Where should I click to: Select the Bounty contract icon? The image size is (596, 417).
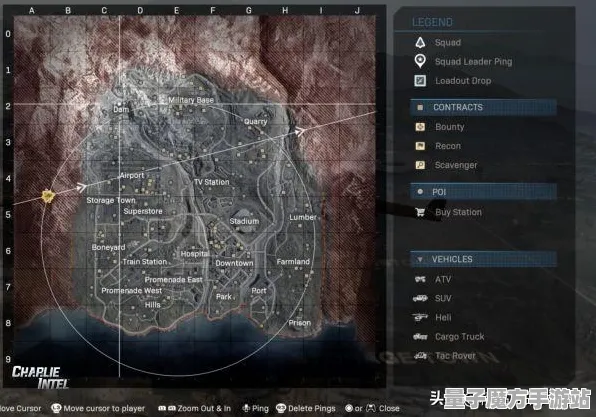[420, 127]
